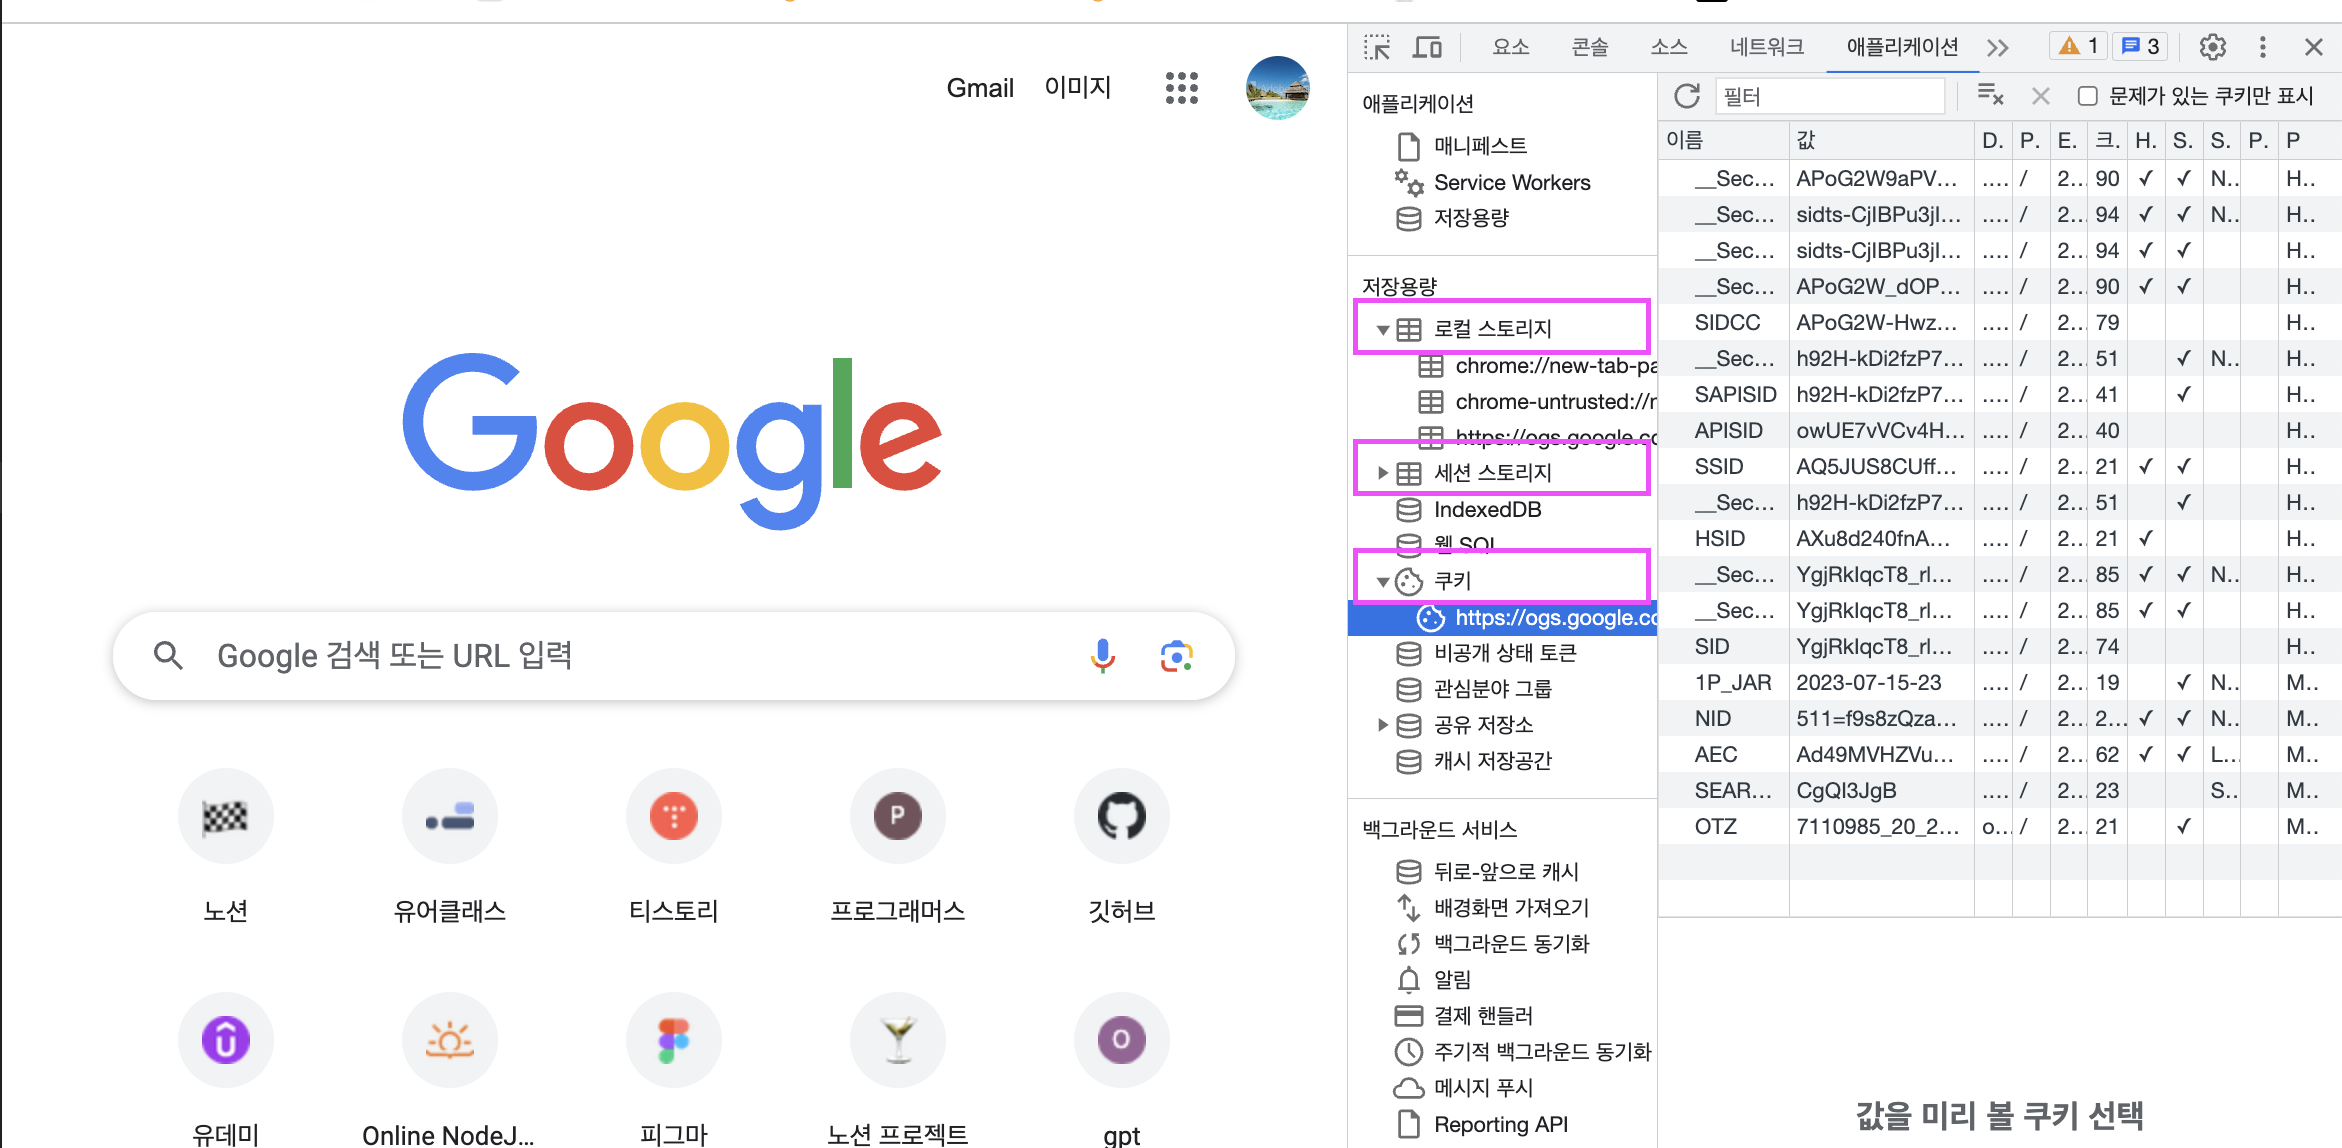Search by image with Google Lens icon
Viewport: 2342px width, 1148px height.
click(x=1177, y=656)
